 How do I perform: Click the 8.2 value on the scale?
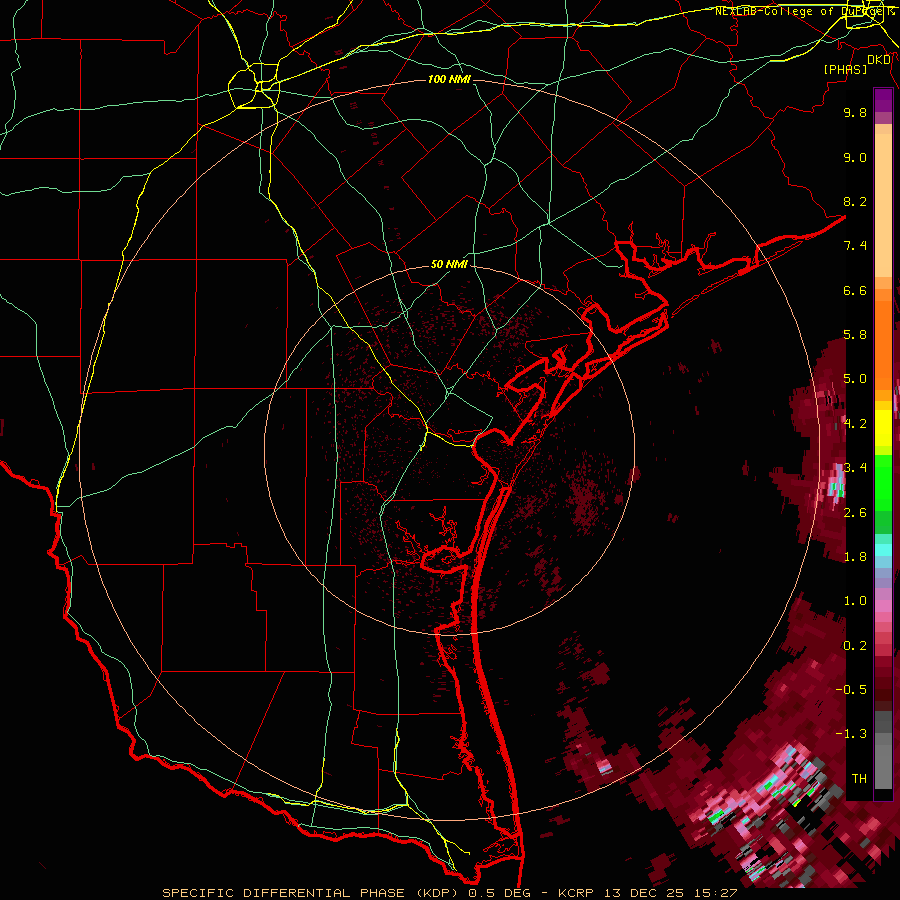click(855, 201)
